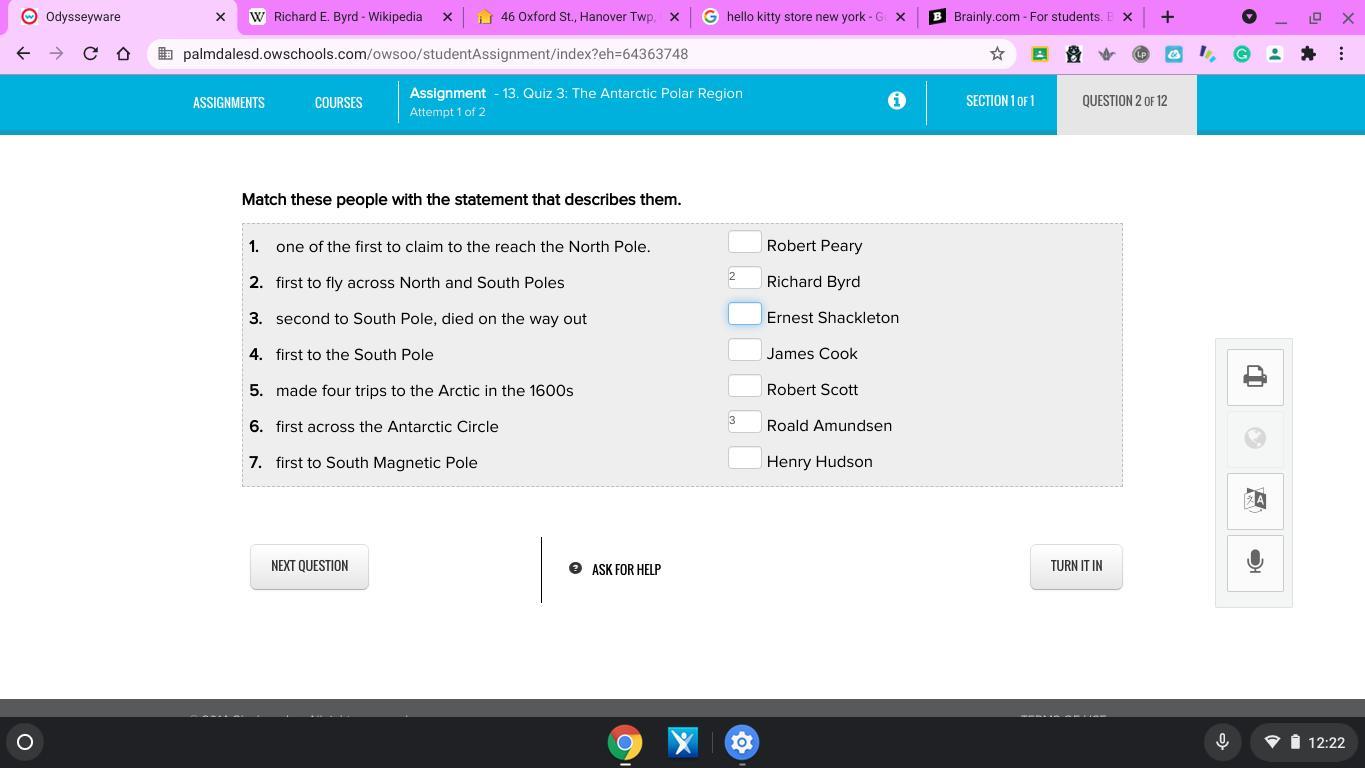Open the colorful bars extension icon
The image size is (1365, 768).
tap(1207, 54)
